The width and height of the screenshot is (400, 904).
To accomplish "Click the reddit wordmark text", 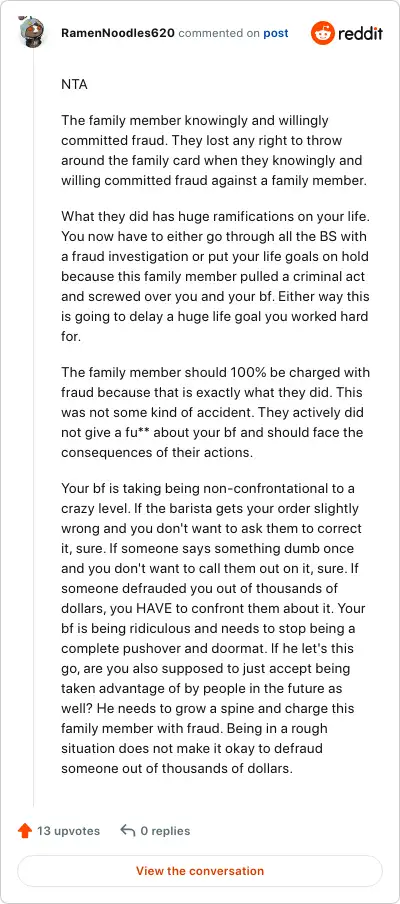I will [x=360, y=33].
